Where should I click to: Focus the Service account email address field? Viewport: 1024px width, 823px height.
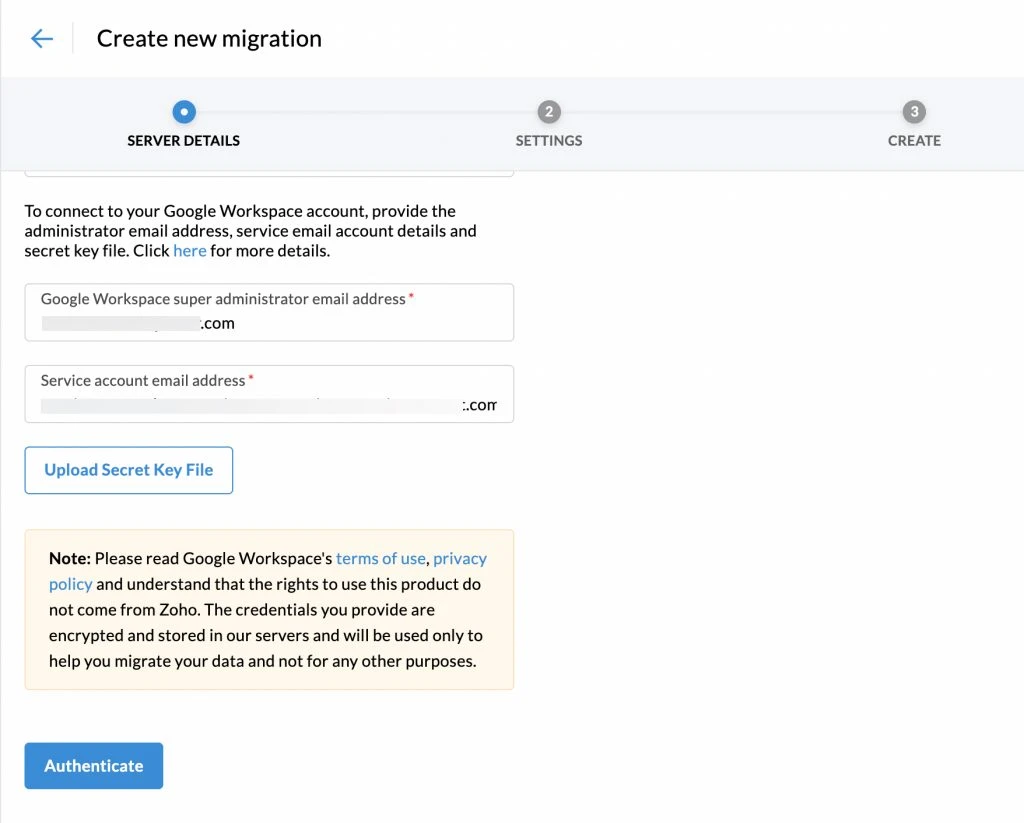point(269,394)
